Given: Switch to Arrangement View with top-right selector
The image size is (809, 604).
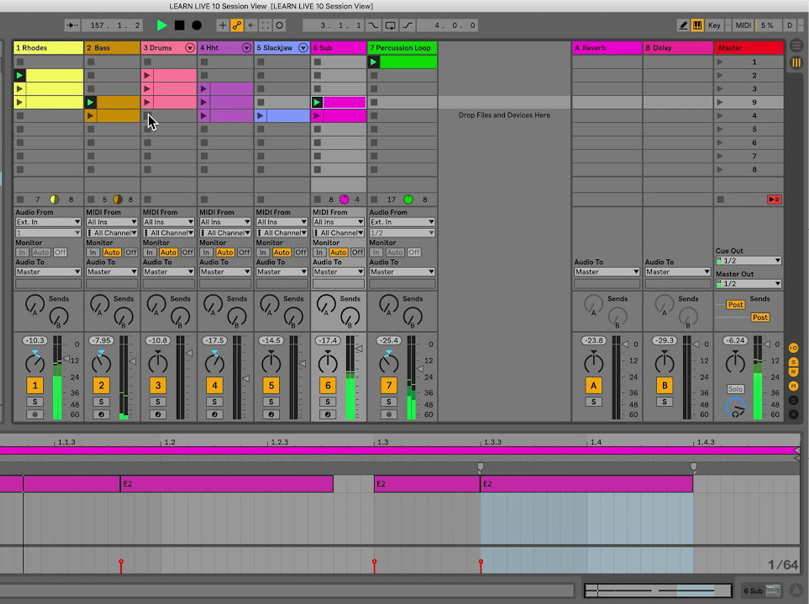Looking at the screenshot, I should pyautogui.click(x=797, y=46).
